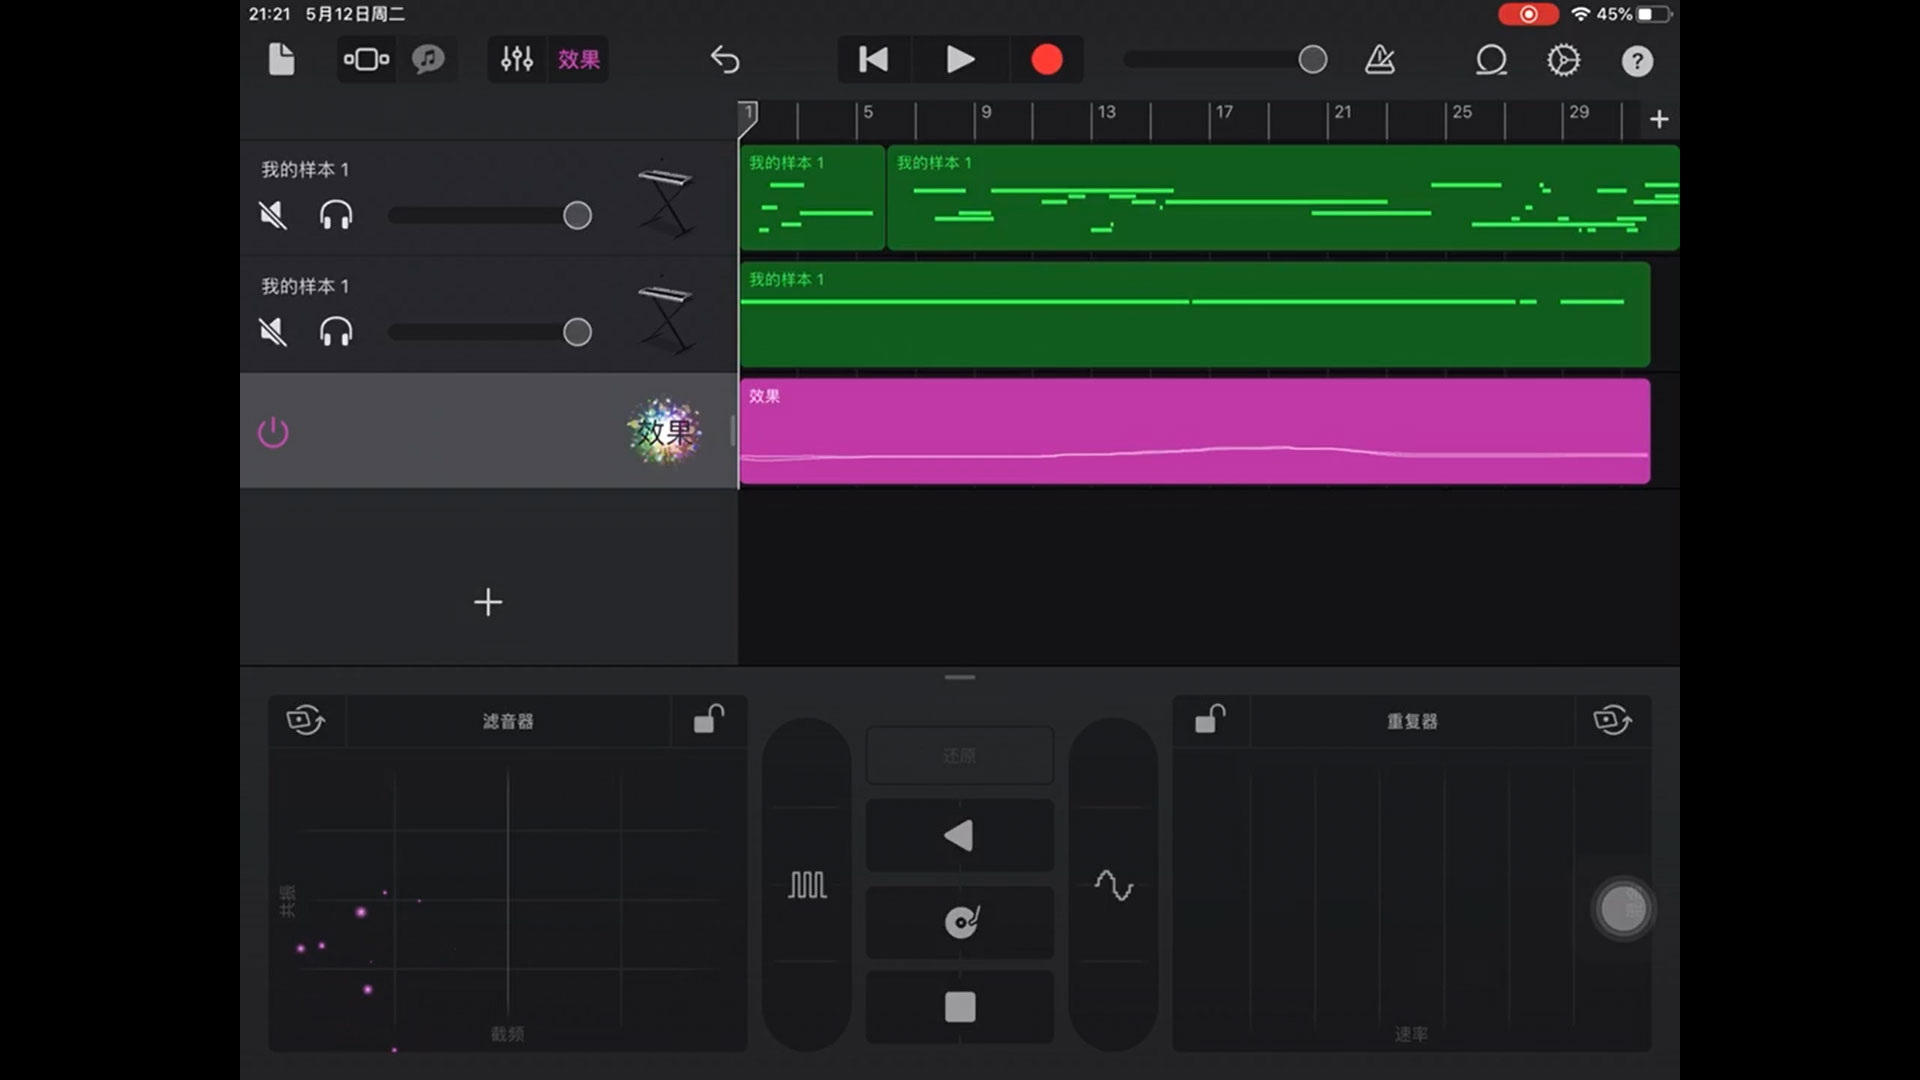Screen dimensions: 1920x1080
Task: Open the Loop Browser icon
Action: click(1491, 60)
